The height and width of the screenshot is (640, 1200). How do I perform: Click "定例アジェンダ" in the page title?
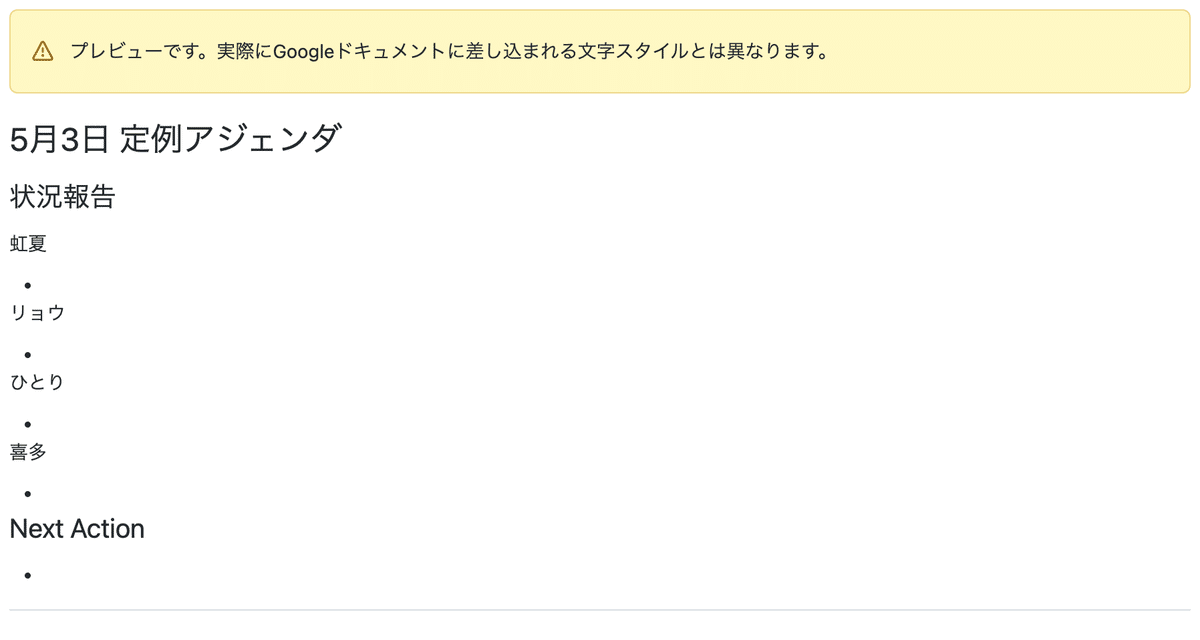pos(231,139)
